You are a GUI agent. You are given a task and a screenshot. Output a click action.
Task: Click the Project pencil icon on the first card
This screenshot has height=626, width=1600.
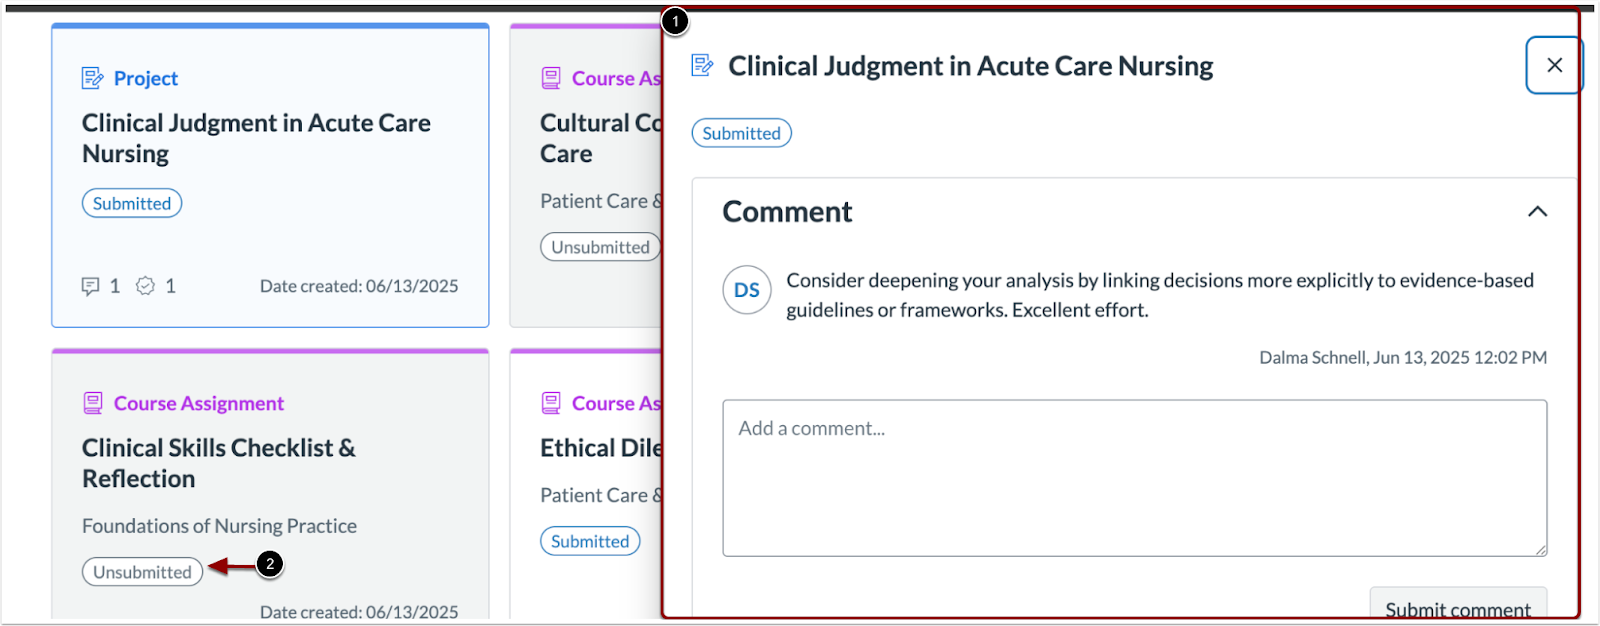(91, 77)
